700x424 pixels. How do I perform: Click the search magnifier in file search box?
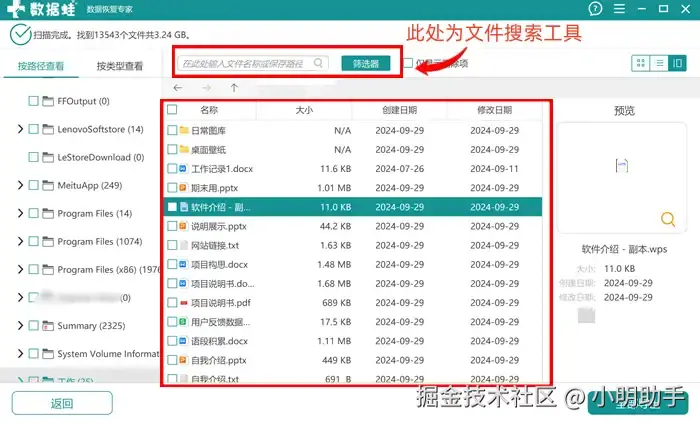318,63
